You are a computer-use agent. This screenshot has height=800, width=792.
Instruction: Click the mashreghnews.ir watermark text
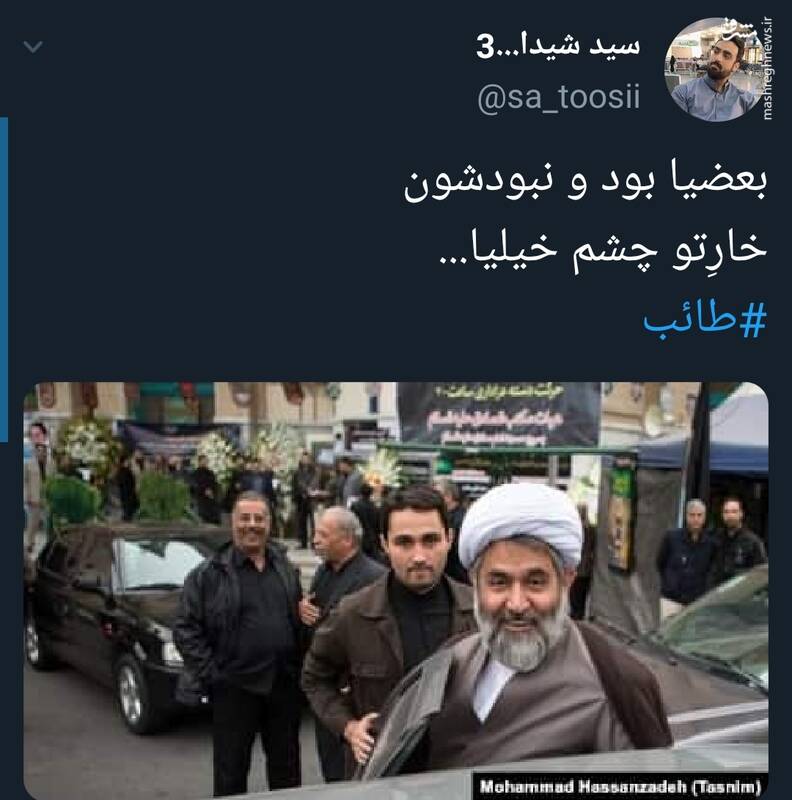(x=766, y=68)
